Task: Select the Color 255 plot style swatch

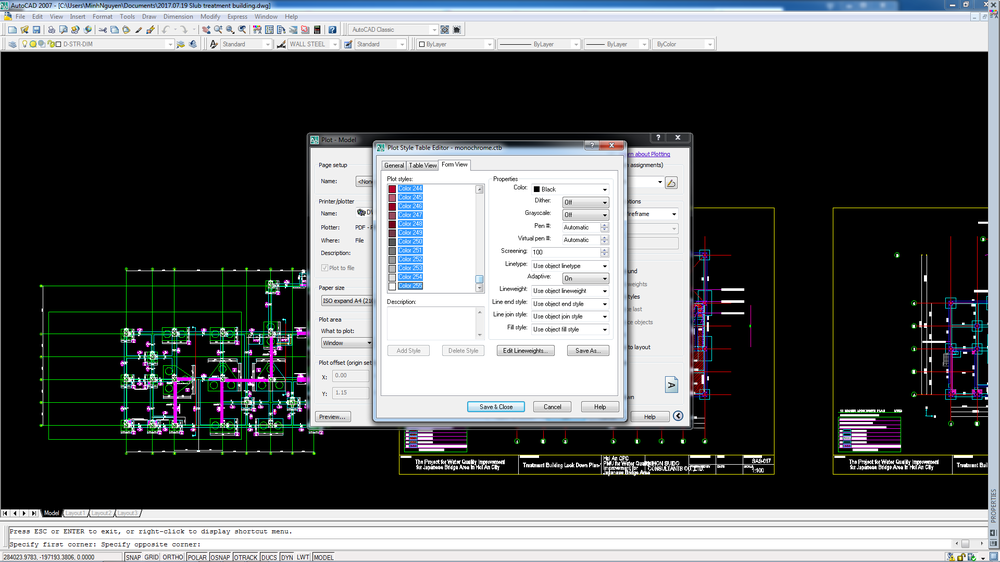Action: (392, 286)
